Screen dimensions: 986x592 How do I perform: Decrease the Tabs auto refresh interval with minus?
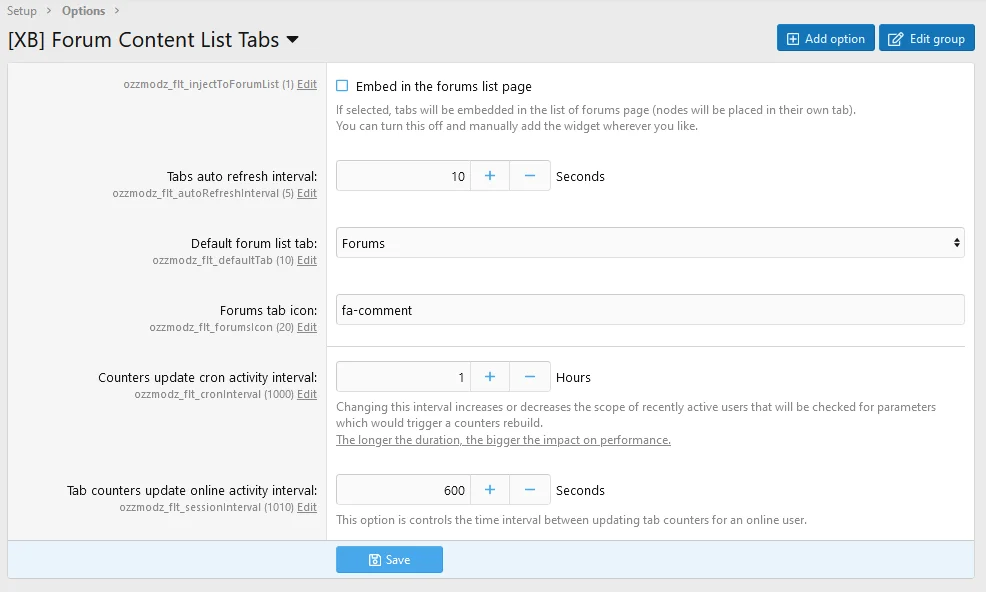(530, 176)
